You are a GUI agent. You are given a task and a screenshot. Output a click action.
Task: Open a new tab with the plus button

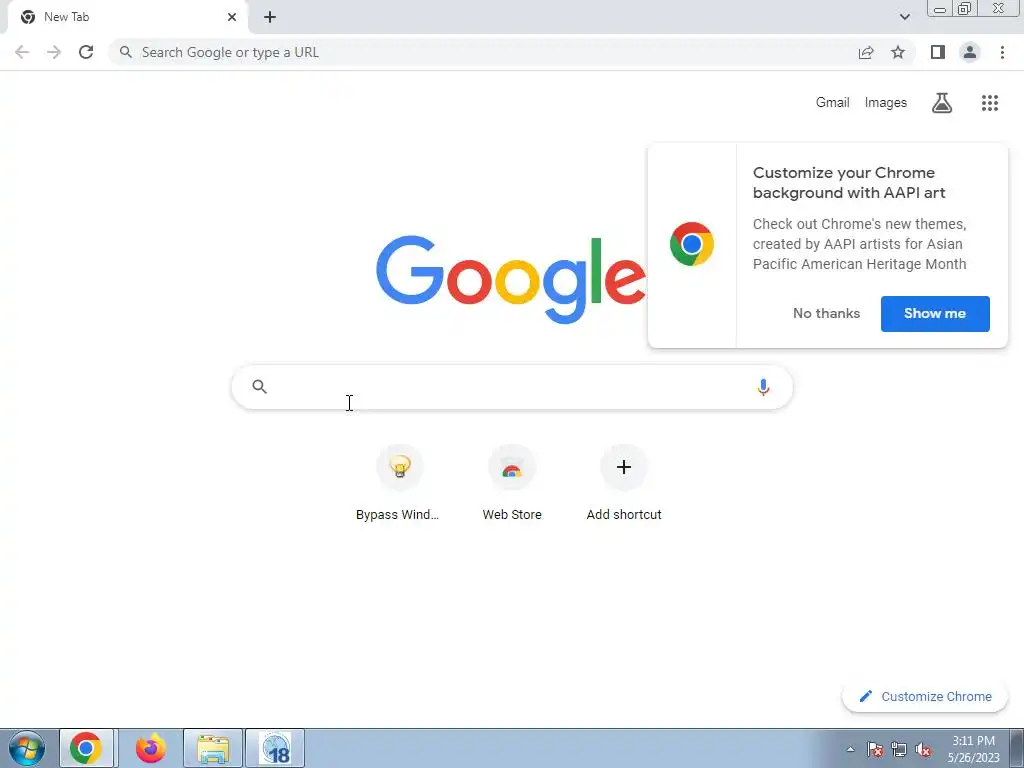[270, 17]
